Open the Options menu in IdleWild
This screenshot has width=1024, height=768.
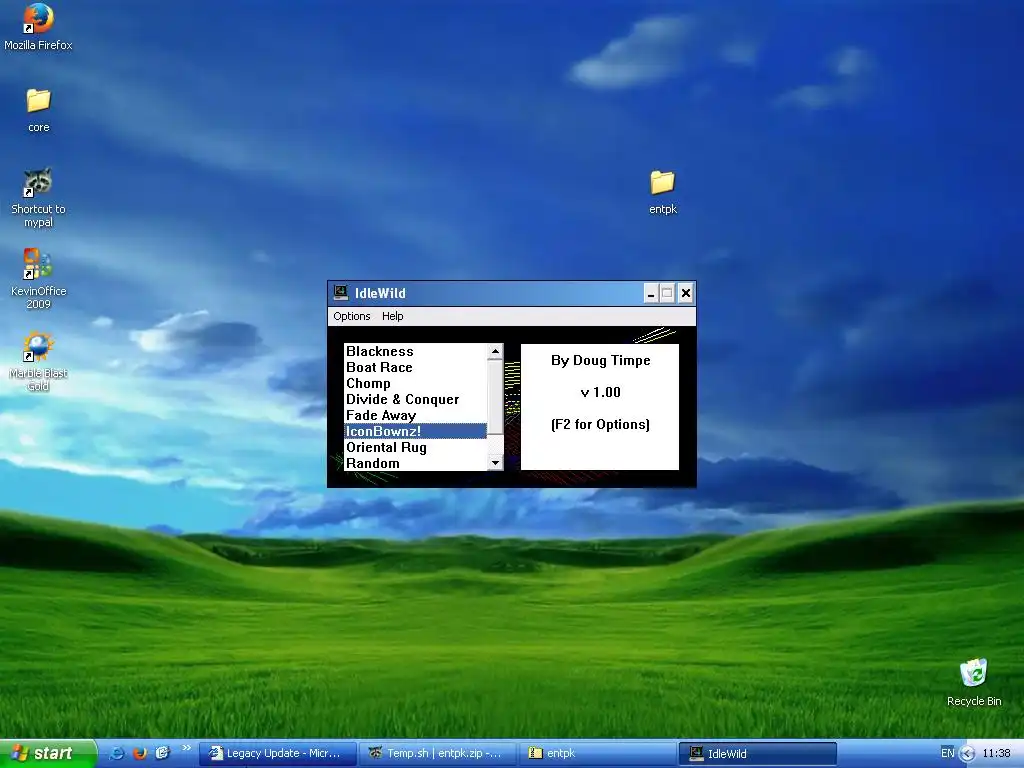click(x=351, y=316)
